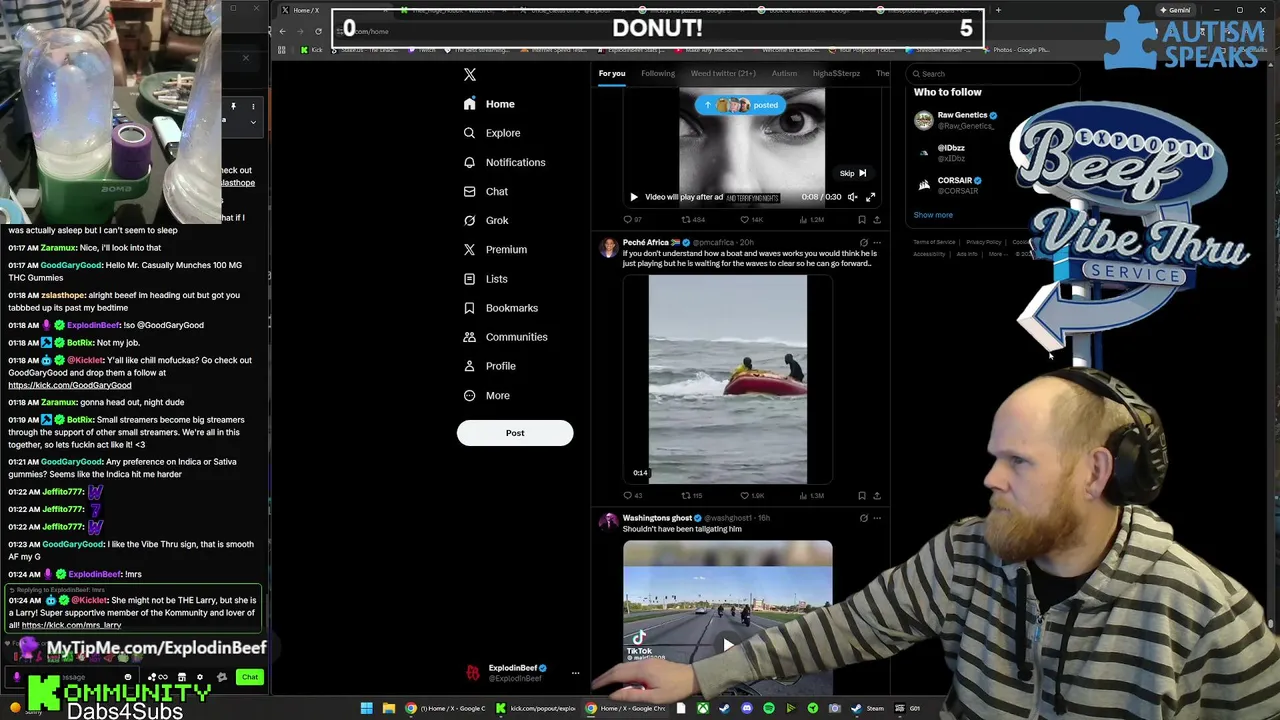Play the ad video
Viewport: 1280px width, 720px height.
[x=633, y=197]
